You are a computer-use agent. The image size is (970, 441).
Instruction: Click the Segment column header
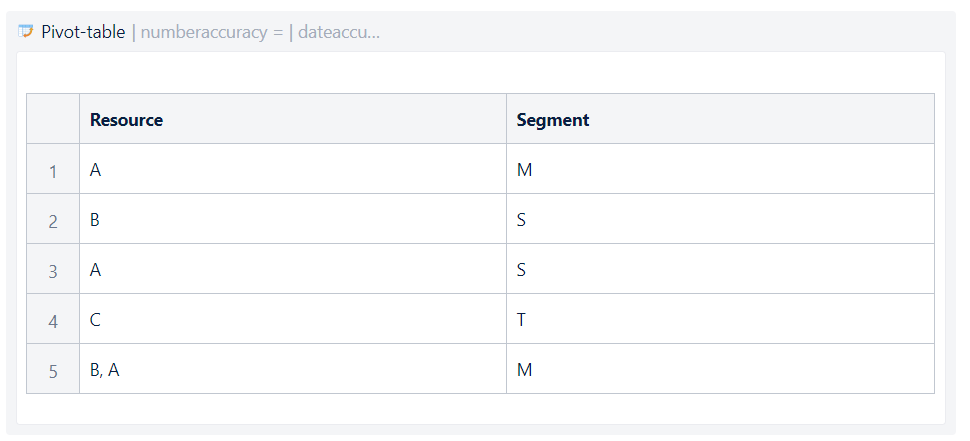pos(553,120)
